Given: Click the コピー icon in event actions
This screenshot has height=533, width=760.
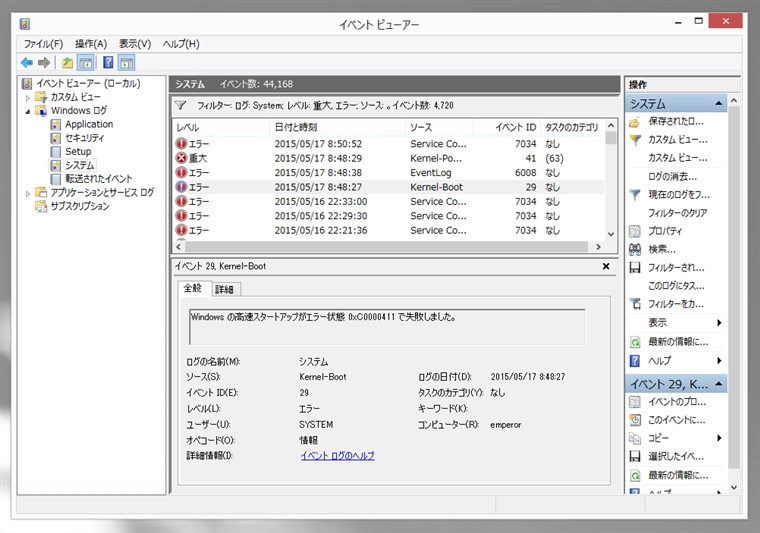Looking at the screenshot, I should (x=634, y=438).
